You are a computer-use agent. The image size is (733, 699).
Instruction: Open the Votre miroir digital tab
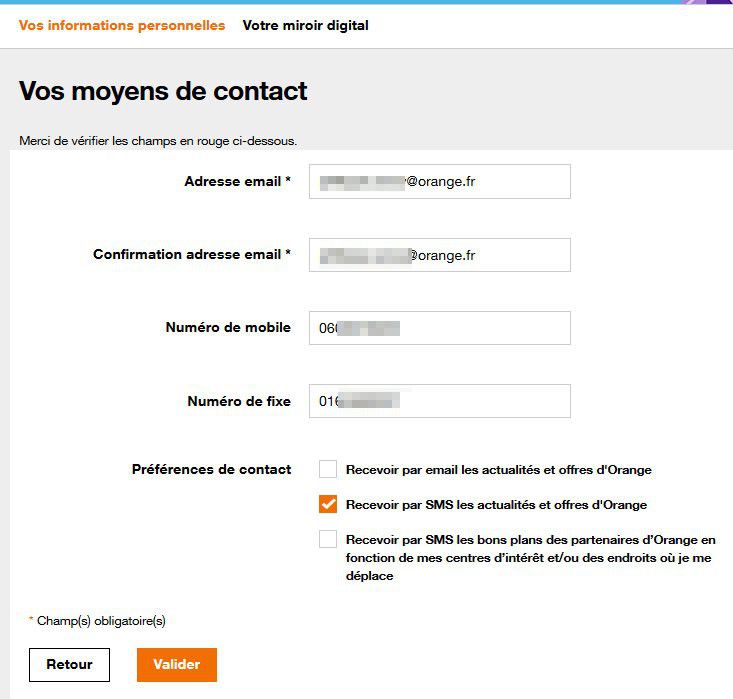click(305, 25)
